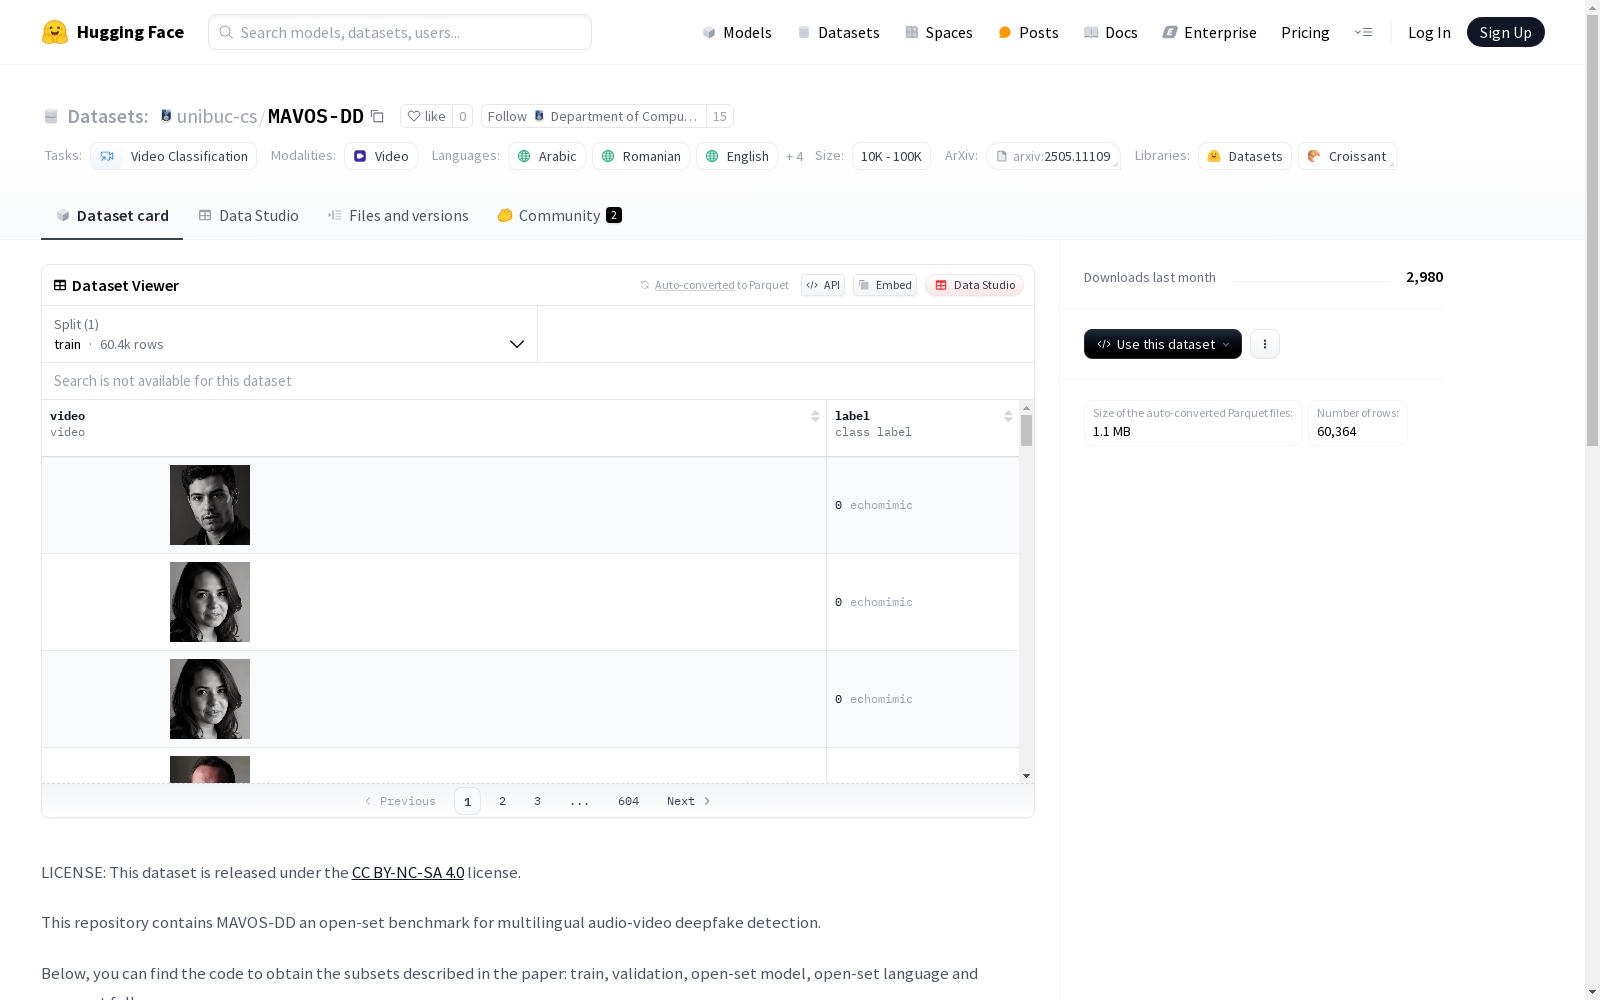The height and width of the screenshot is (1000, 1600).
Task: Open the Pricing page
Action: point(1305,32)
